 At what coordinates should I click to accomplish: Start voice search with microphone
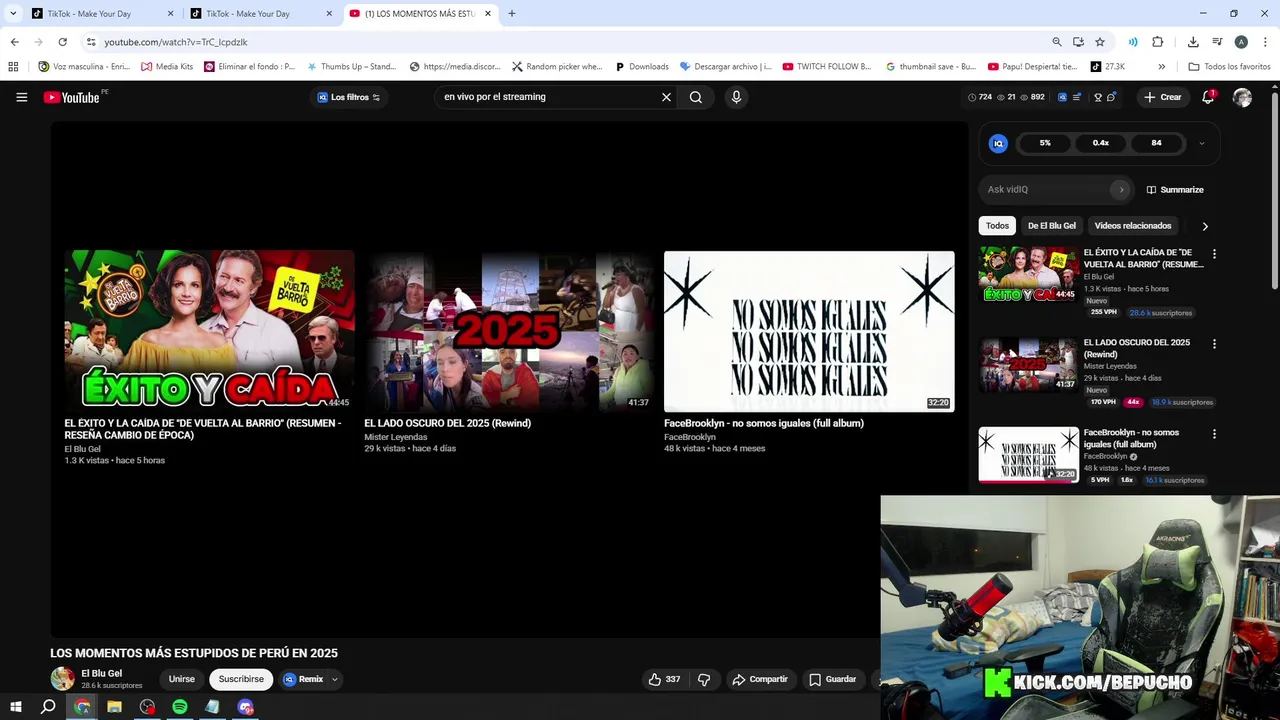[x=736, y=97]
